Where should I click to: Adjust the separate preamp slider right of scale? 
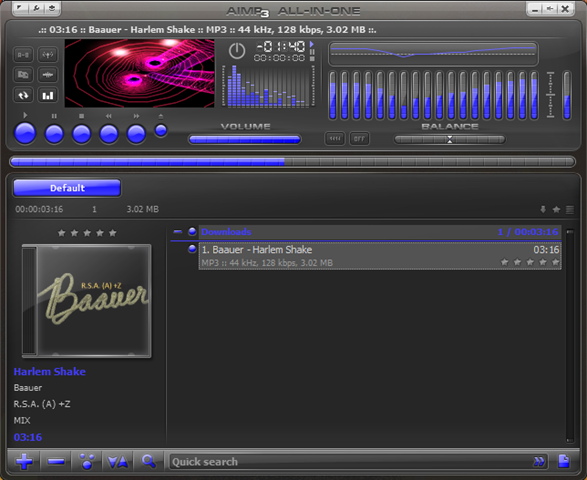567,95
